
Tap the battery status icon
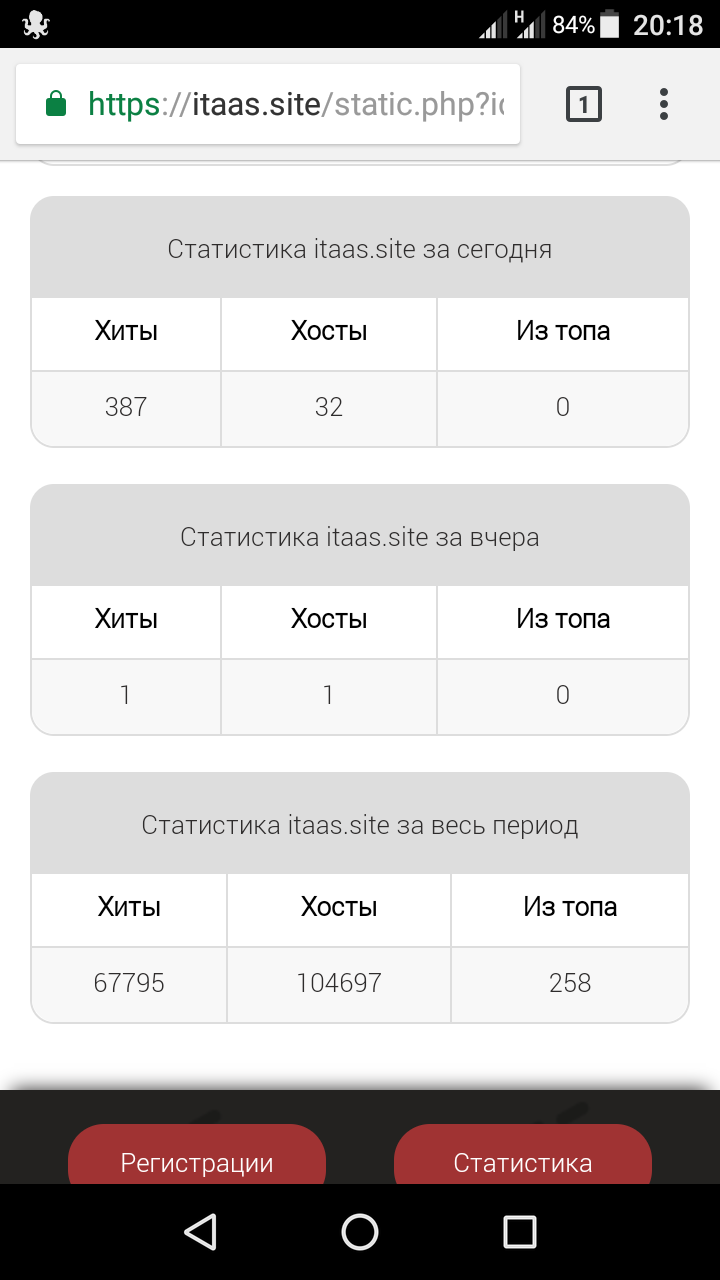[609, 24]
